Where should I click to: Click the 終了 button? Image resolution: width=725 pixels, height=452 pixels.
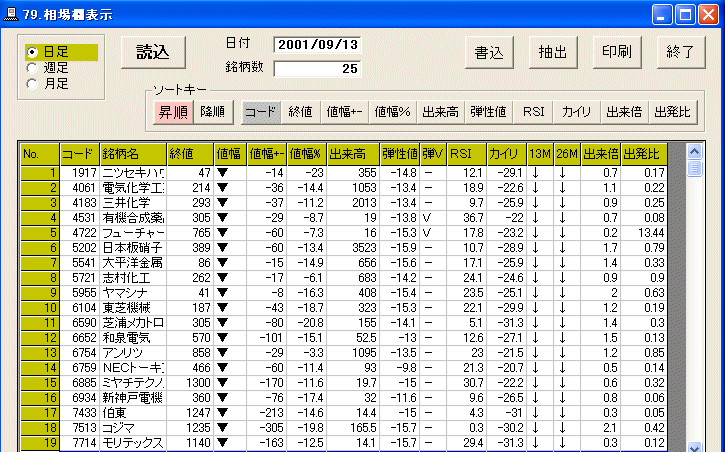[x=681, y=52]
